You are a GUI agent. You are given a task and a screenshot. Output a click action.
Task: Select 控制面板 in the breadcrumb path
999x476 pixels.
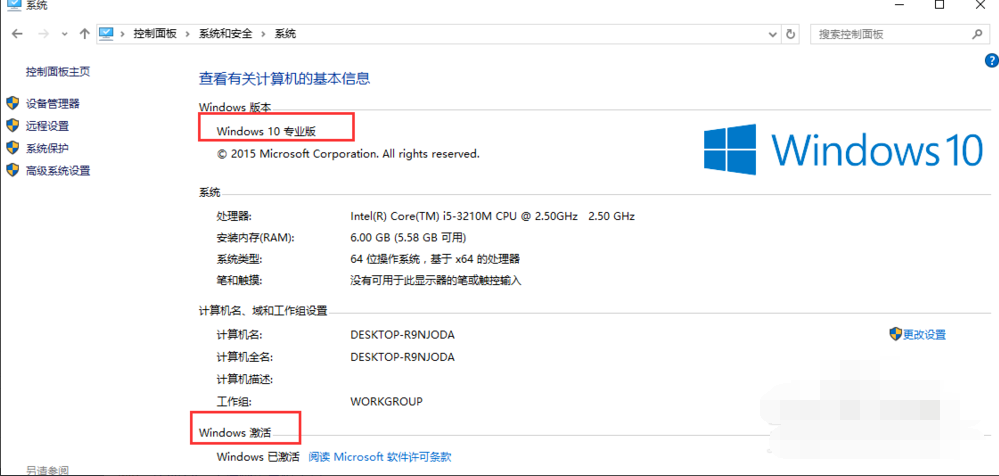[155, 34]
